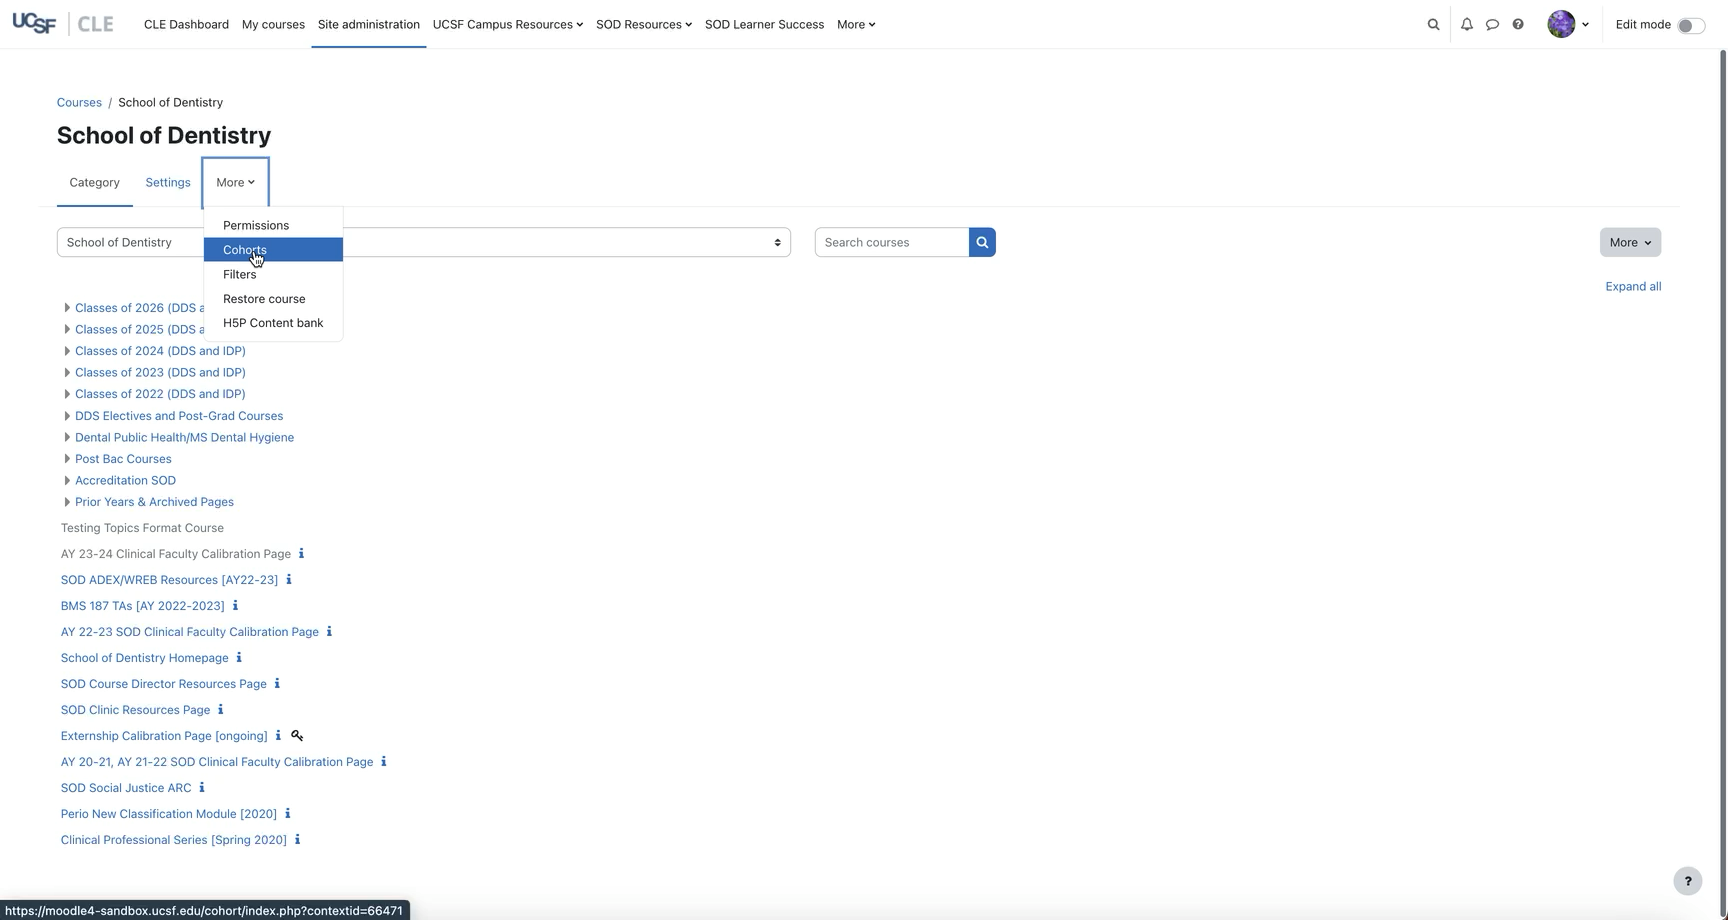Click the Expand all link
The width and height of the screenshot is (1728, 920).
[x=1633, y=286]
